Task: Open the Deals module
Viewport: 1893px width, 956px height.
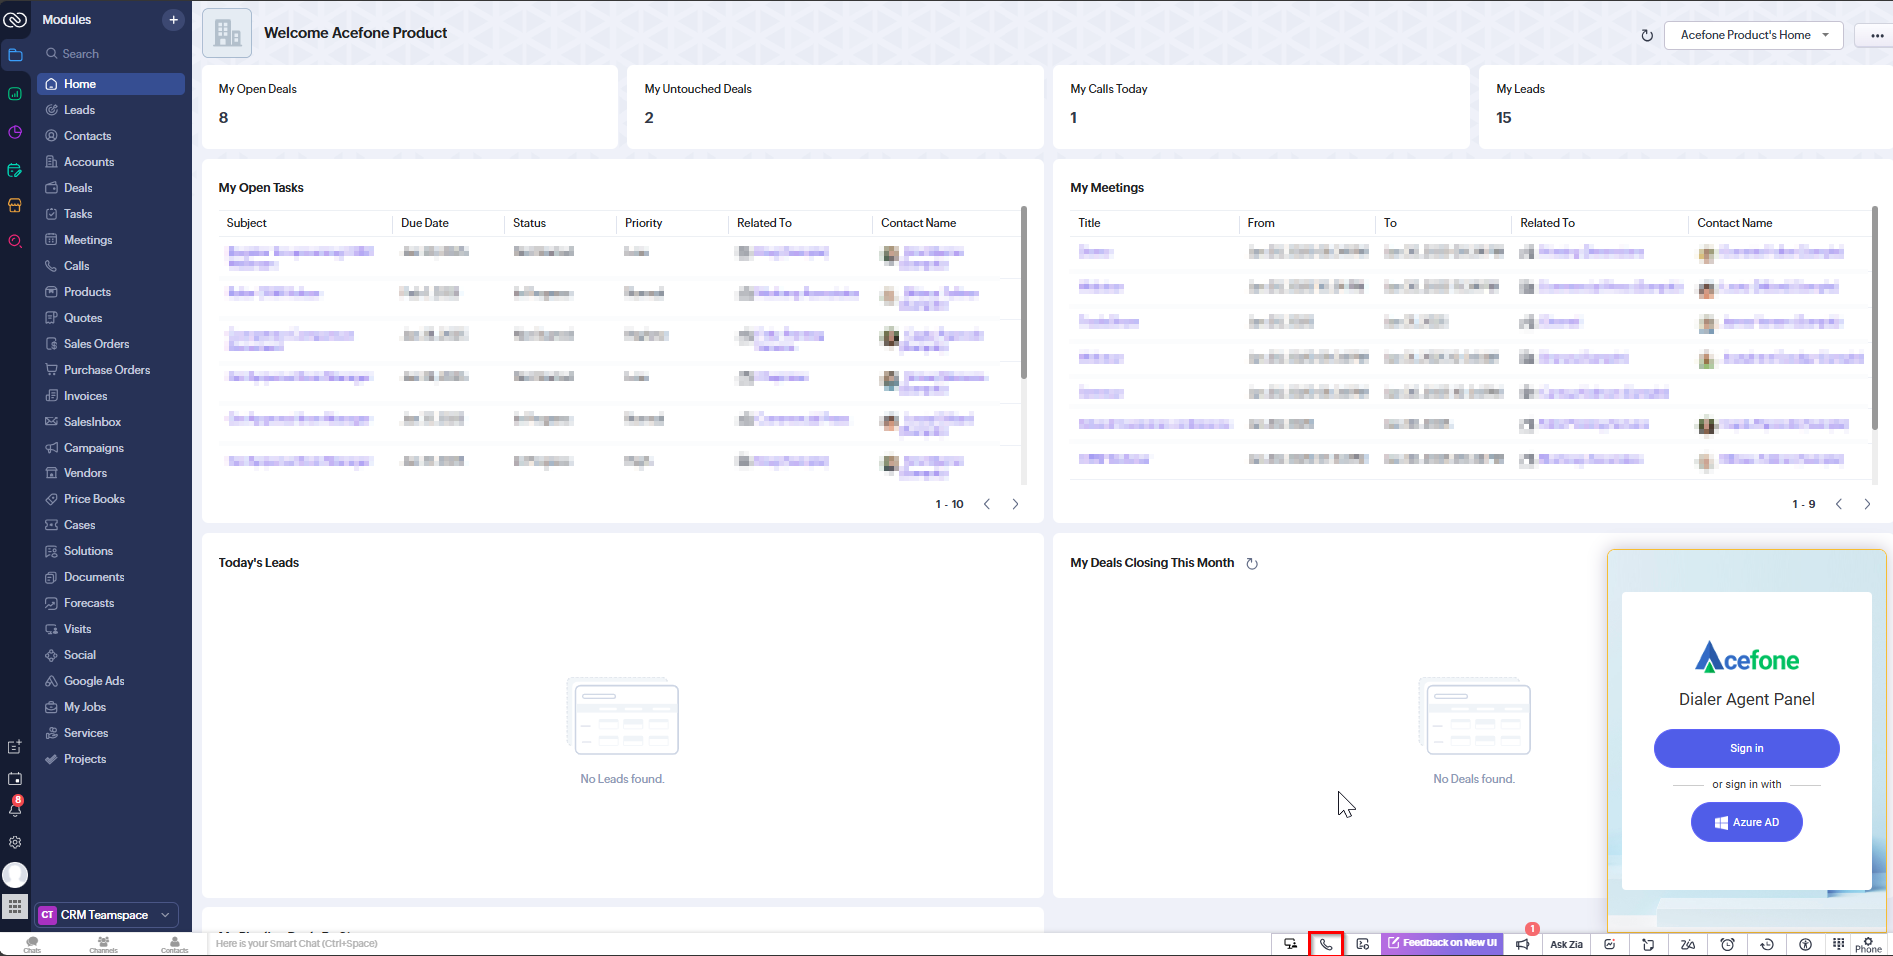Action: point(111,188)
